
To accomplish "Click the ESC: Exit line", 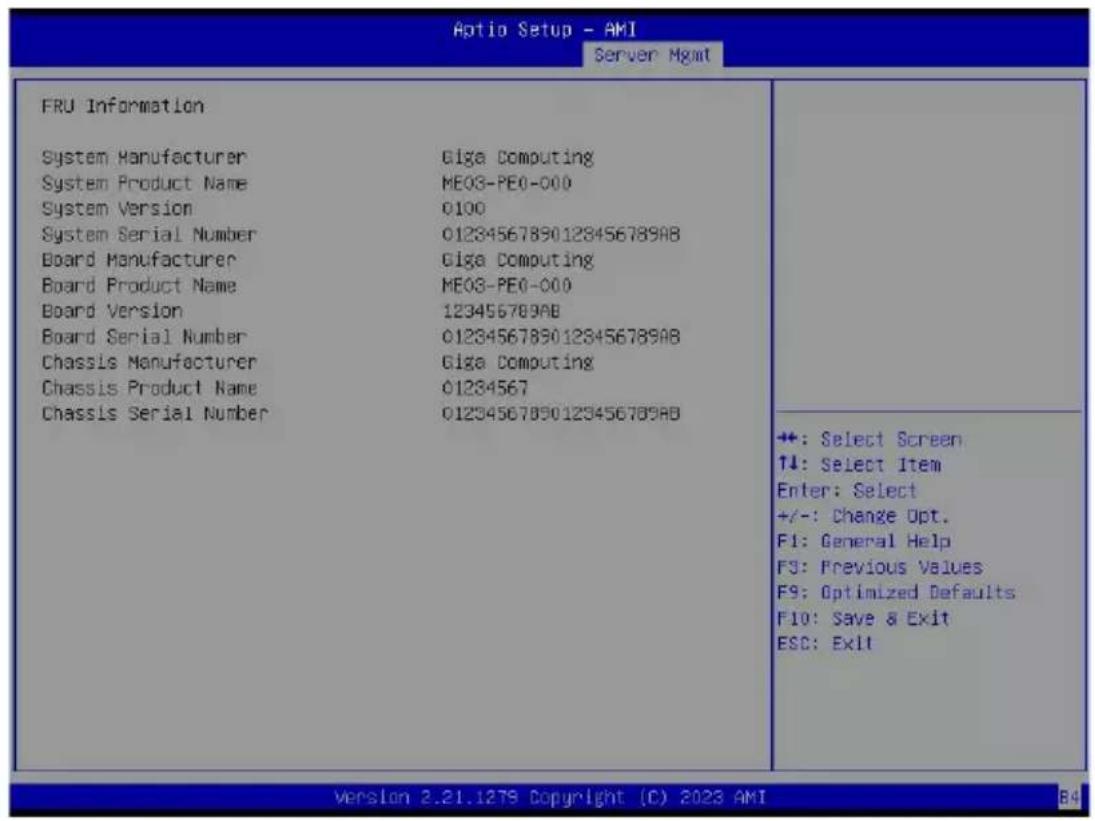I will (825, 643).
